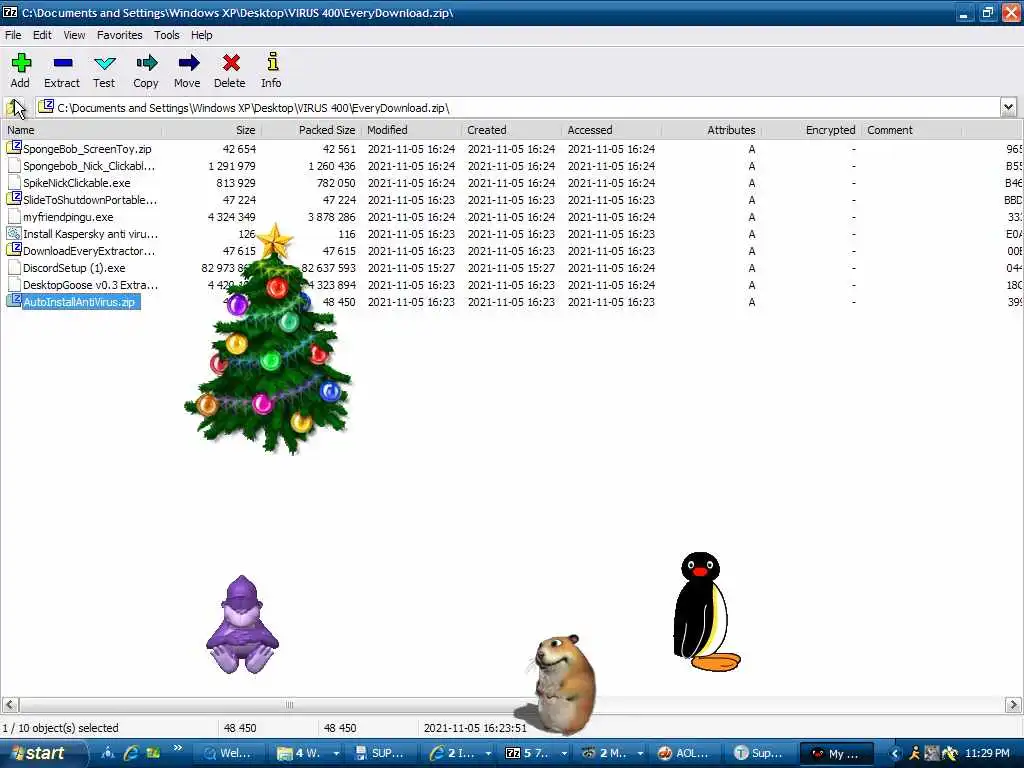The width and height of the screenshot is (1024, 768).
Task: Click the purple Bonzi gorilla character
Action: click(242, 625)
